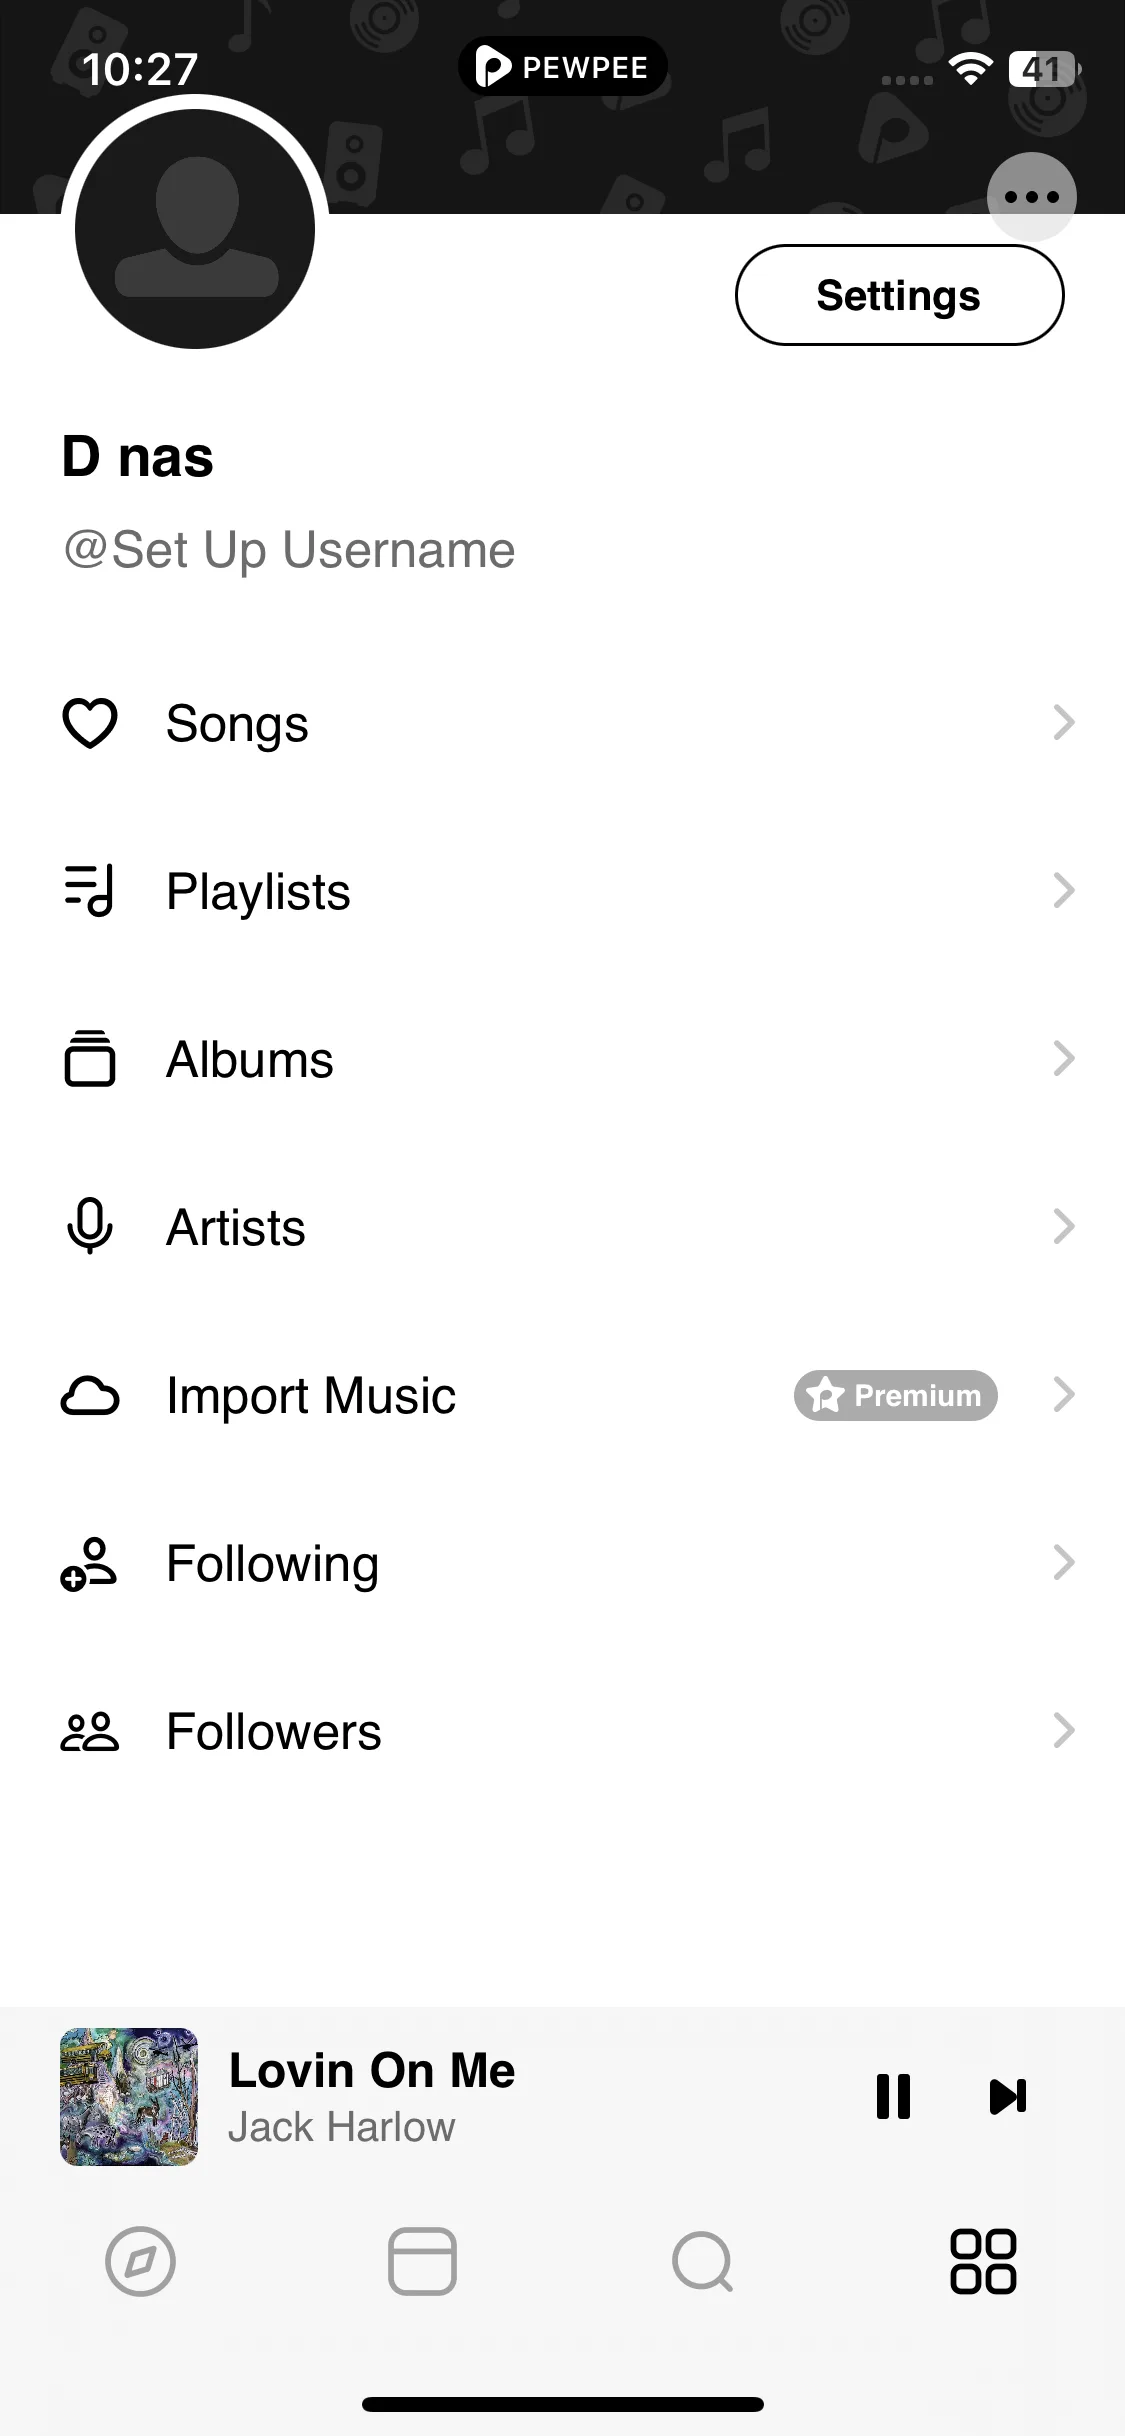Tap the microphone icon for Artists
This screenshot has width=1125, height=2436.
pos(90,1226)
